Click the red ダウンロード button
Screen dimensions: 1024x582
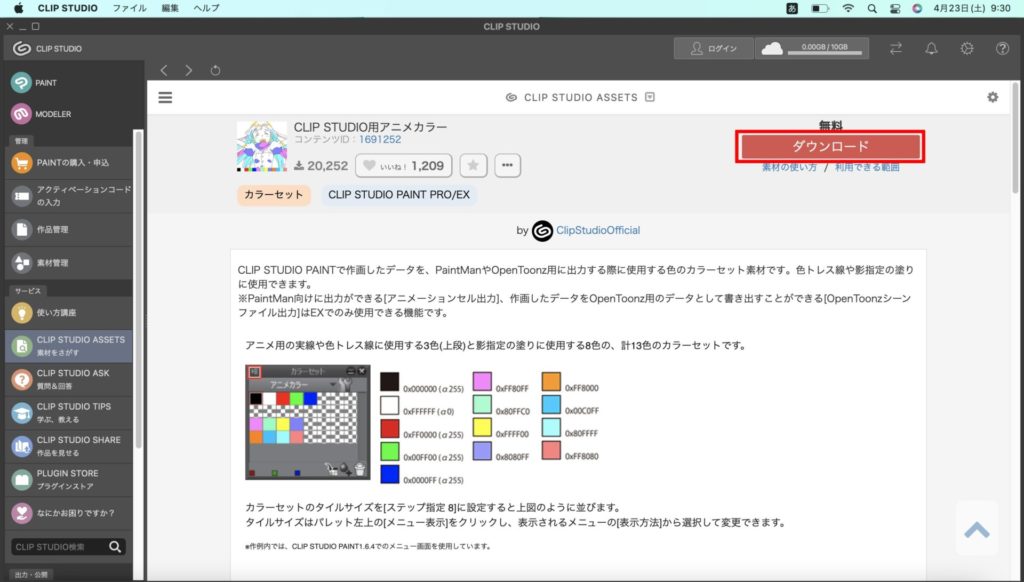[x=831, y=146]
